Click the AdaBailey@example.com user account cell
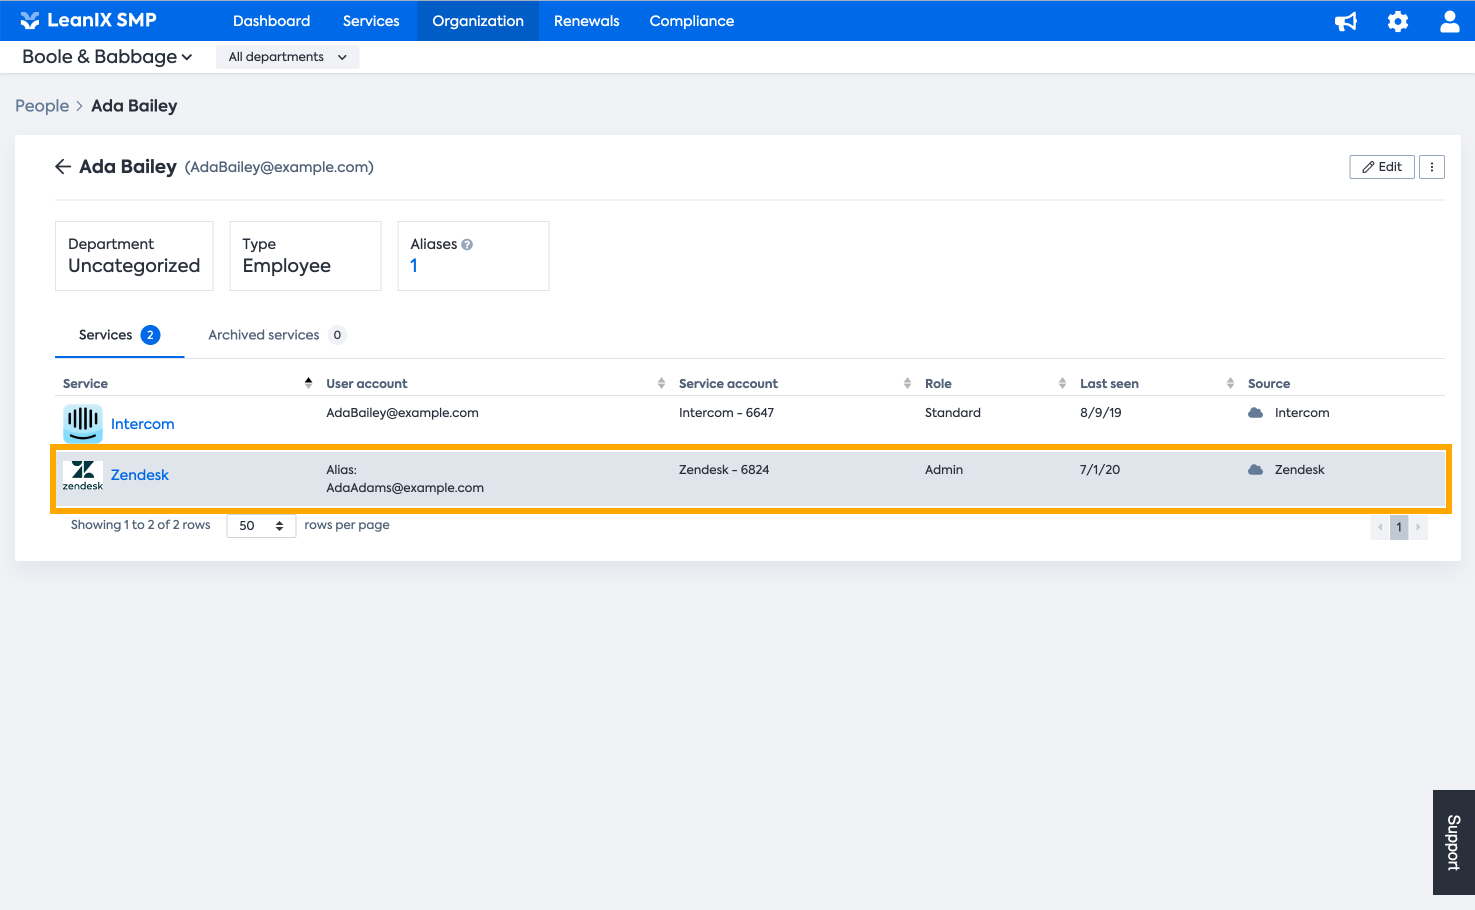This screenshot has width=1475, height=910. point(402,413)
